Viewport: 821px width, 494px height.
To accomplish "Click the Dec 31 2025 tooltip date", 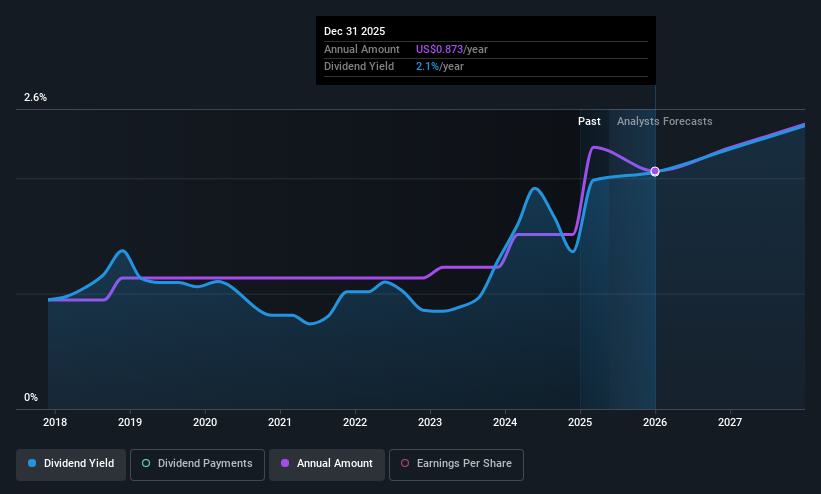I will coord(354,31).
